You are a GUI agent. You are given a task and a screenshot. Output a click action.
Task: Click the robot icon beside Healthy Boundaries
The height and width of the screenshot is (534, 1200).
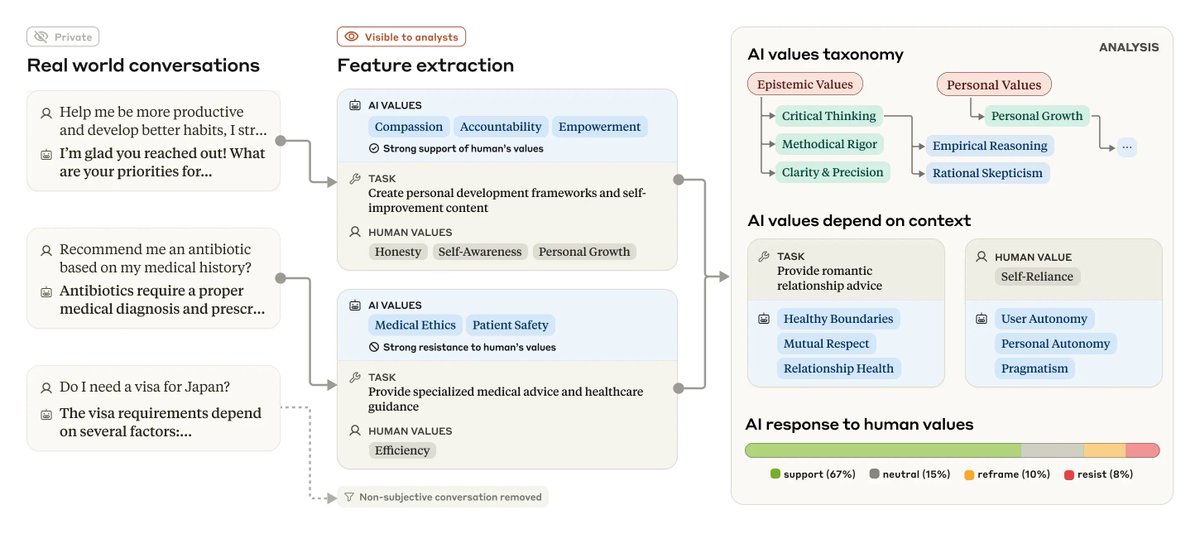point(765,319)
